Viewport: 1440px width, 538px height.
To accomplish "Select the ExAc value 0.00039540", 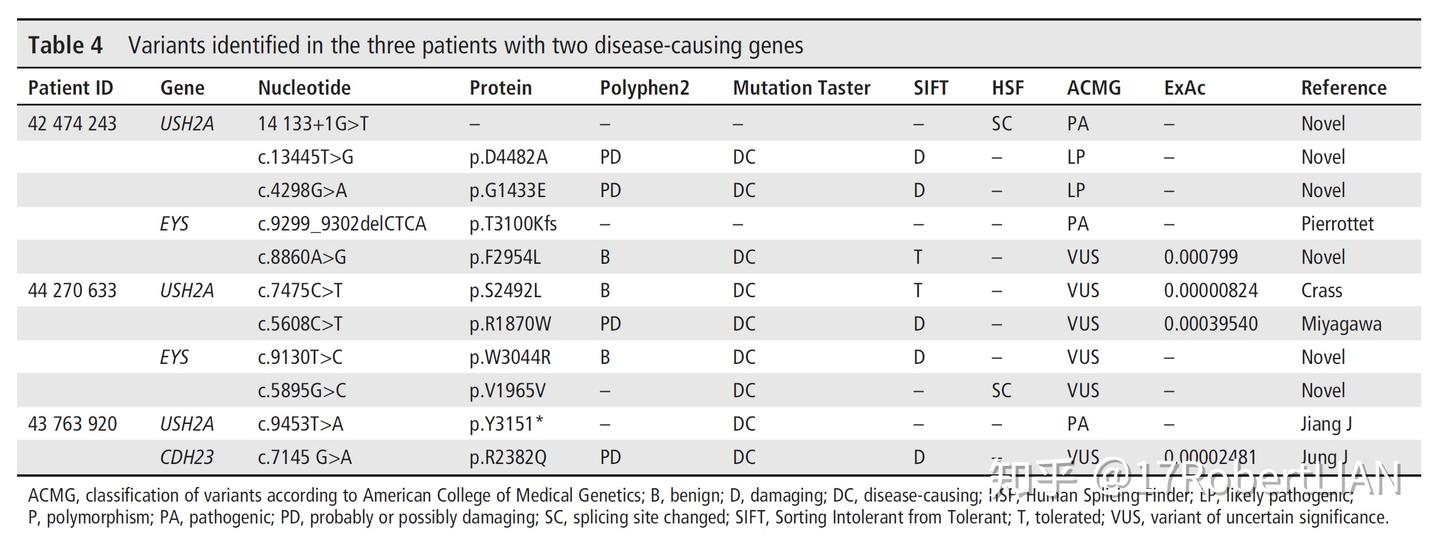I will tap(1210, 324).
